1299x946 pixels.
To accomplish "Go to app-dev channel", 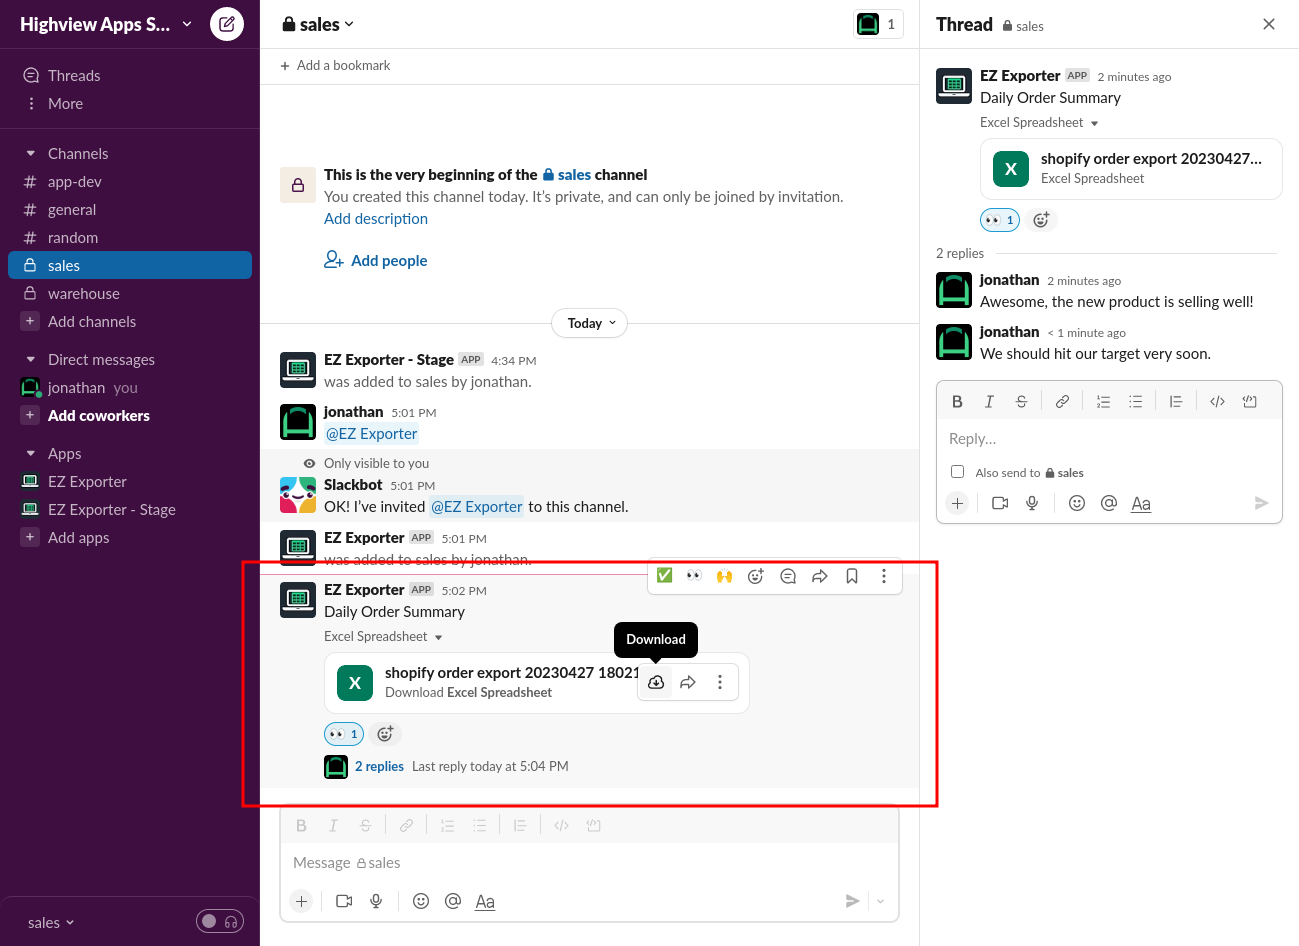I will click(x=130, y=182).
